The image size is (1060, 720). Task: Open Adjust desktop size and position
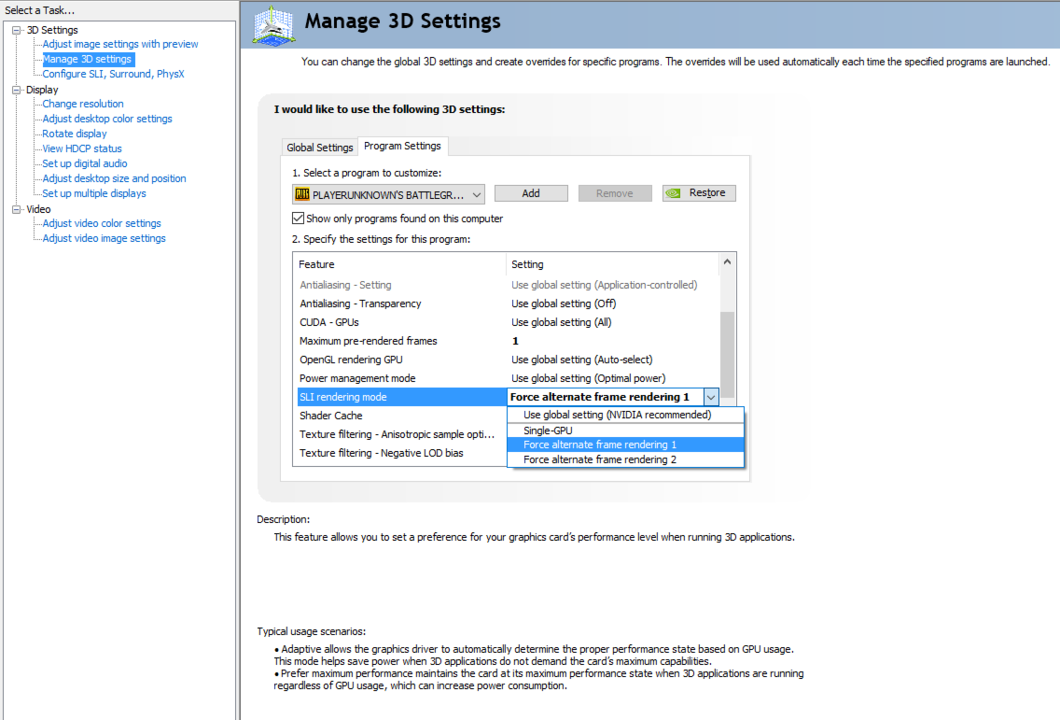click(114, 178)
